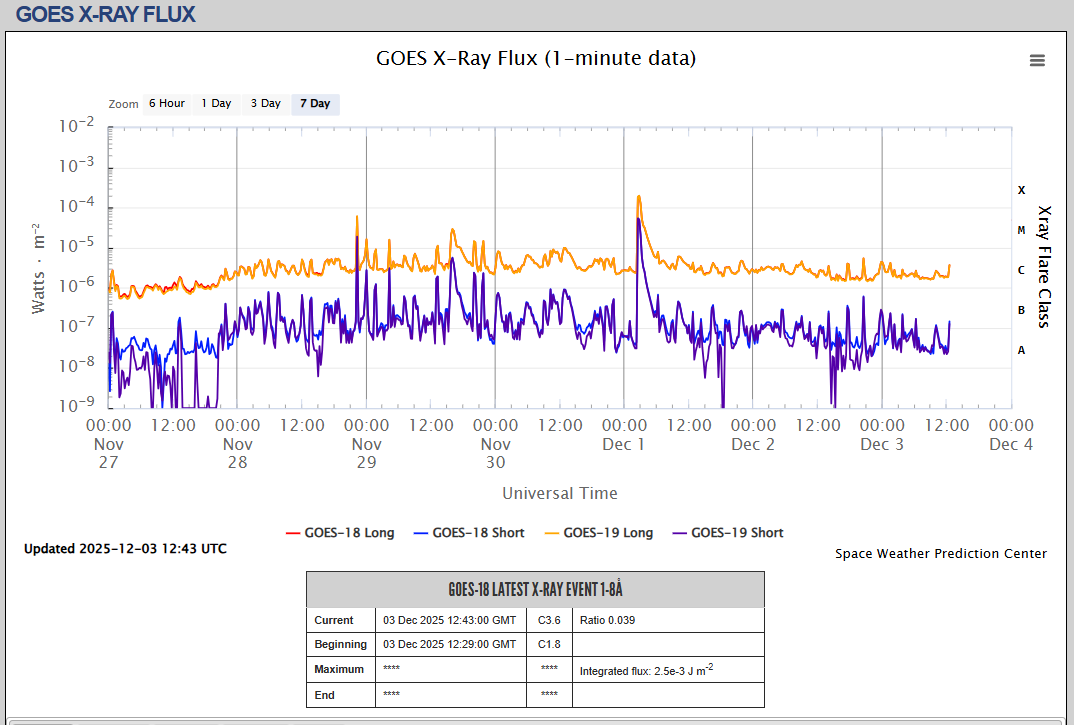Click the Dec 1 flare peak on chart
The width and height of the screenshot is (1074, 725).
[638, 197]
